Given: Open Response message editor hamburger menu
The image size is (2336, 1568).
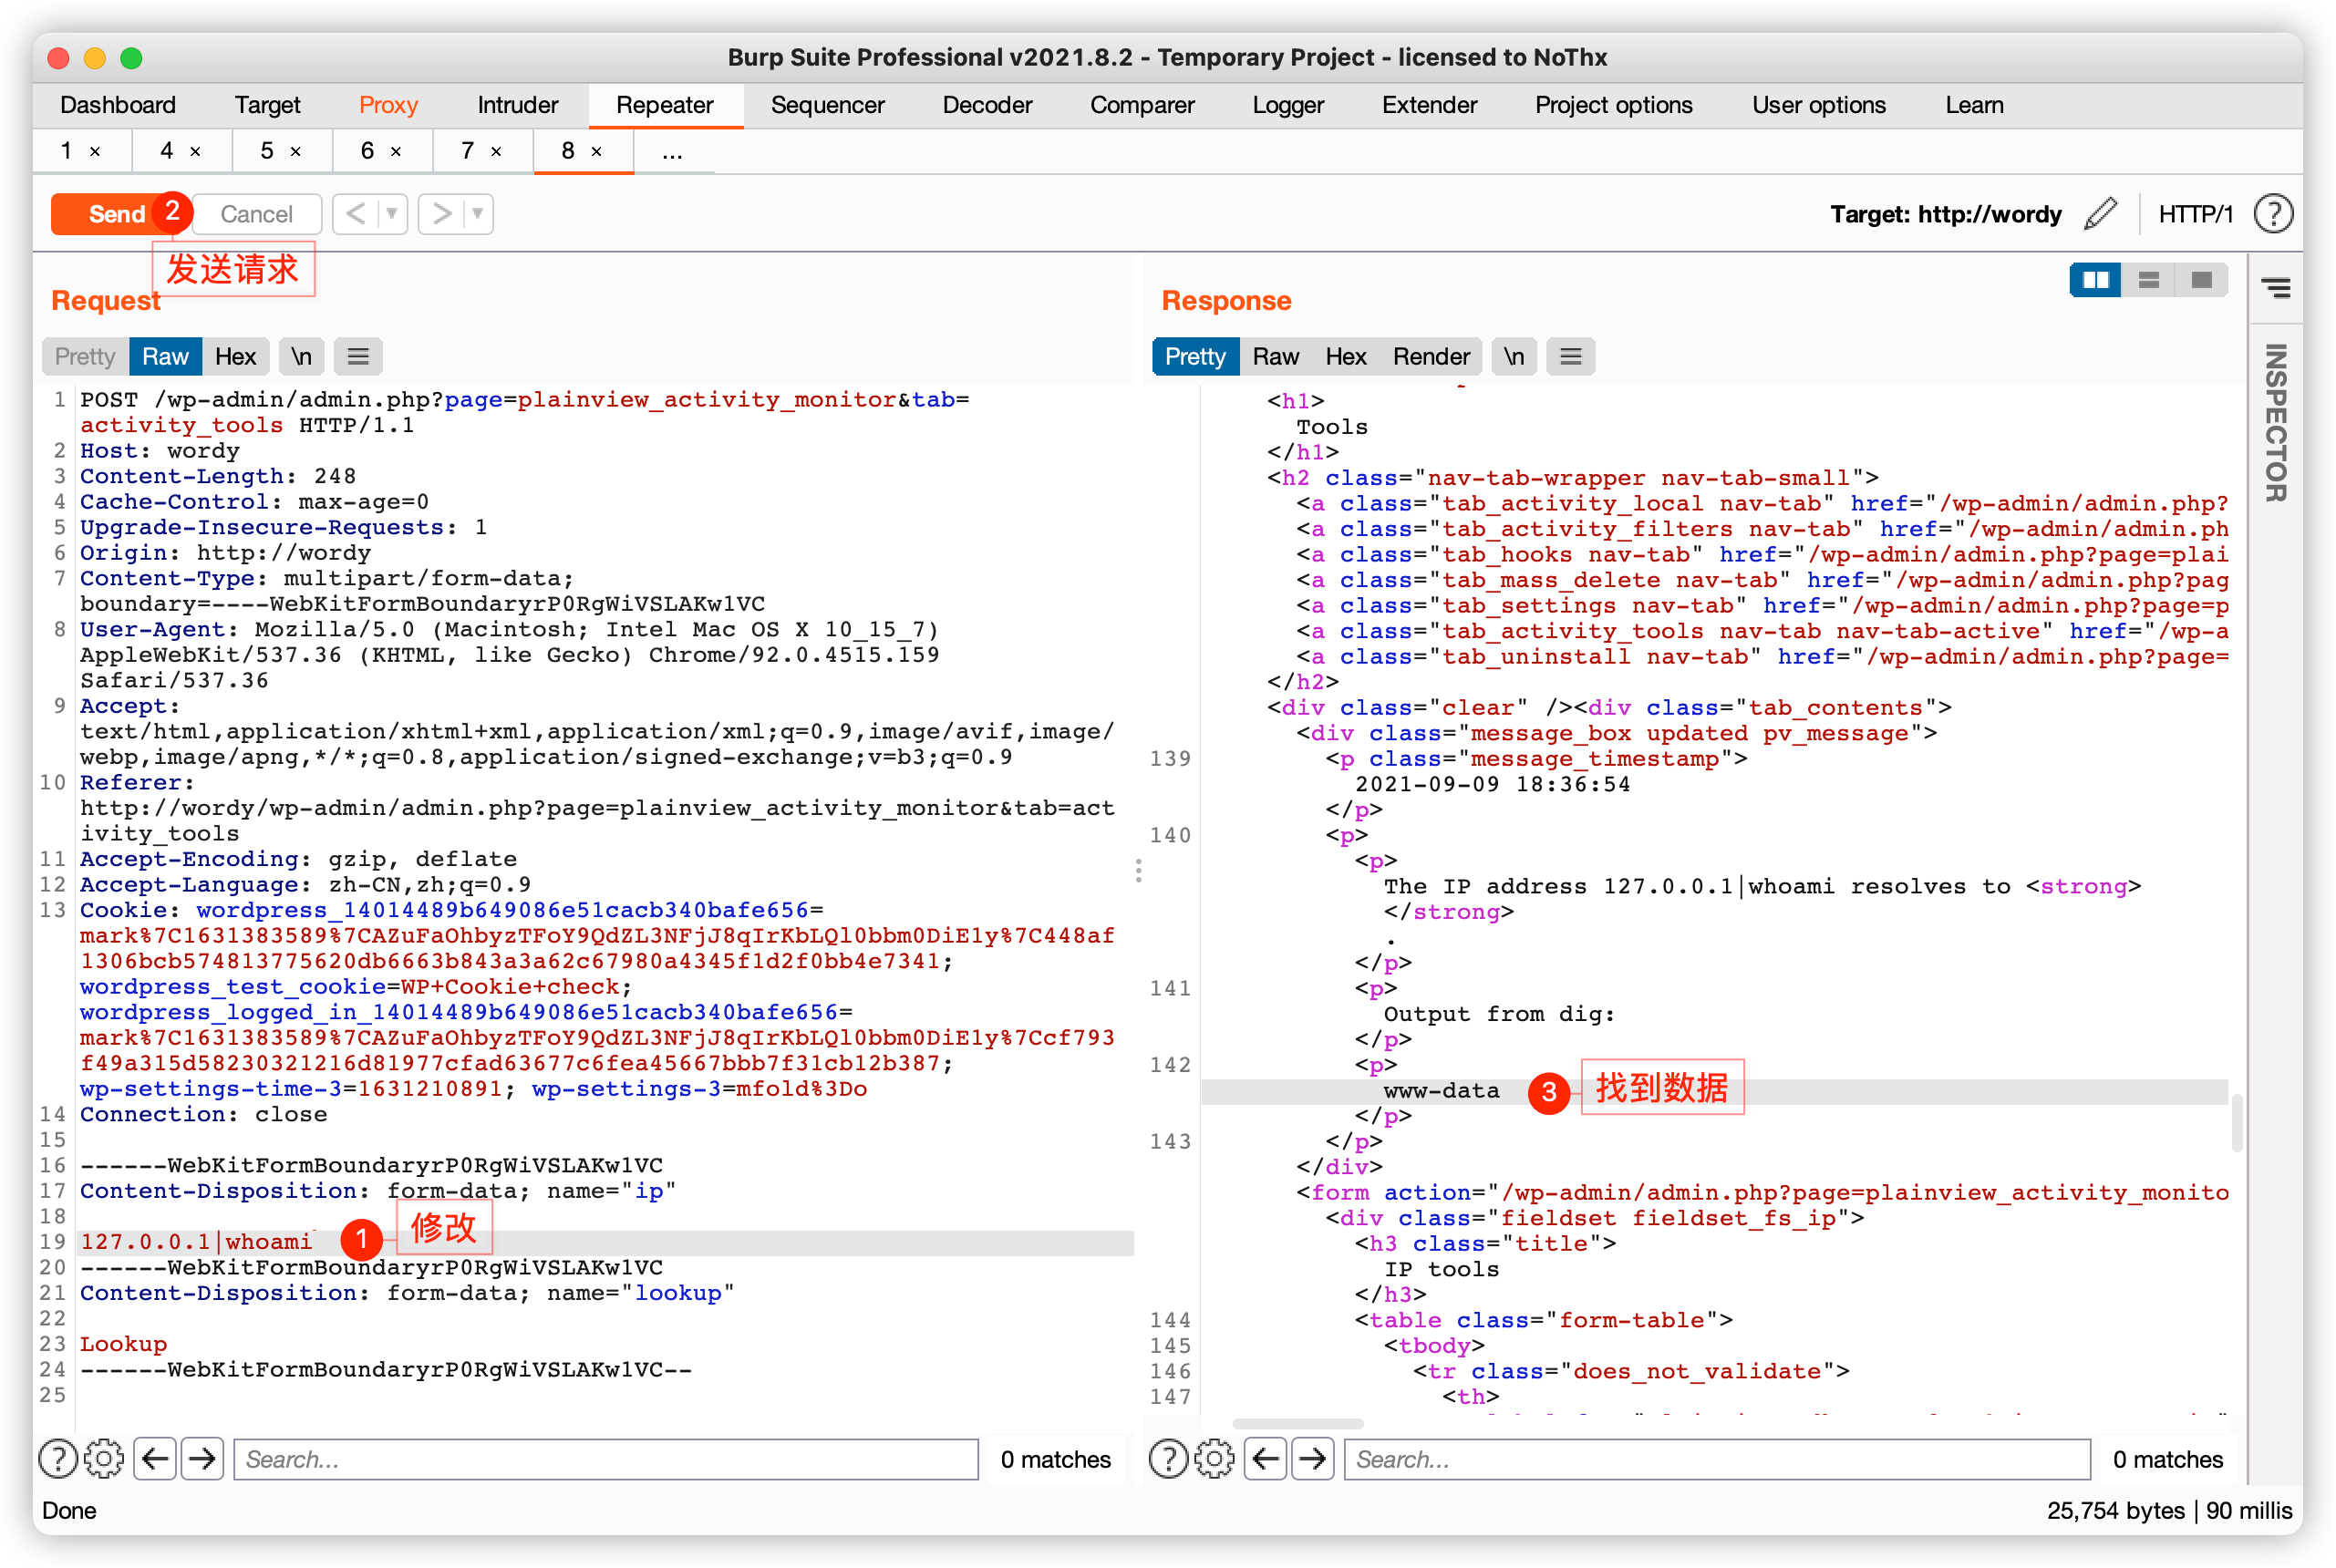Looking at the screenshot, I should coord(1570,356).
